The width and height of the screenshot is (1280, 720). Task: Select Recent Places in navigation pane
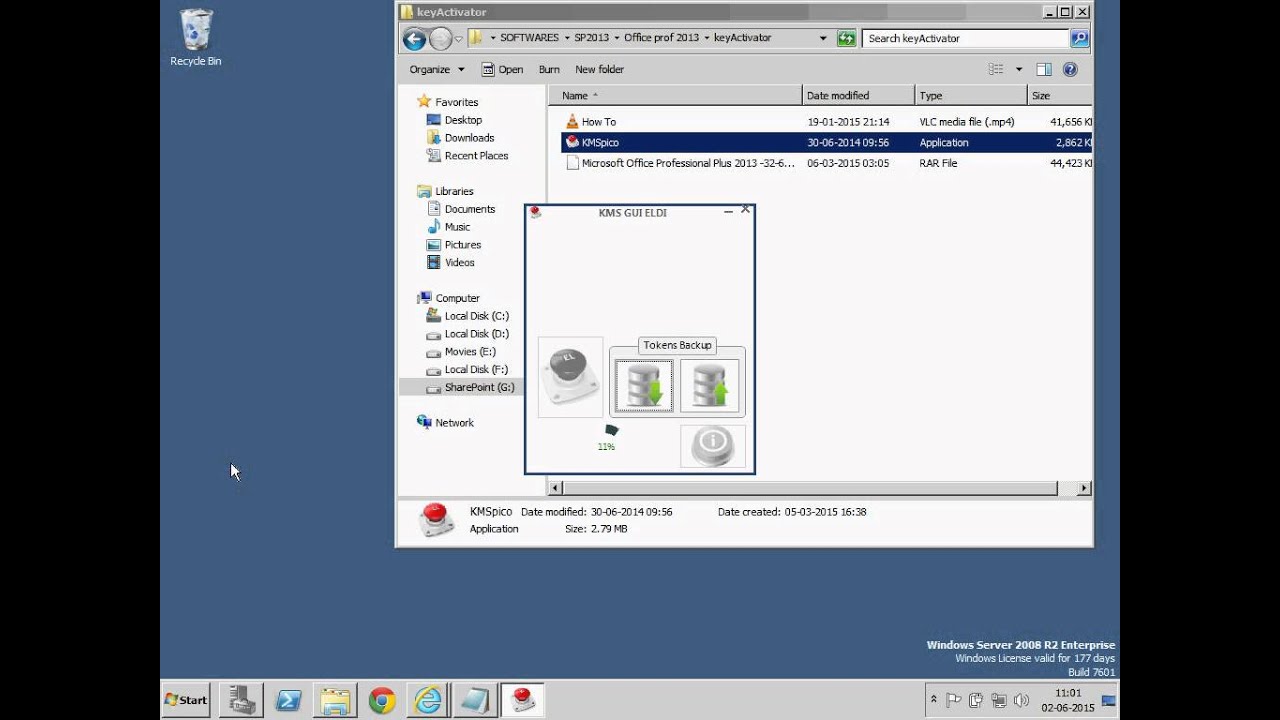(x=476, y=156)
